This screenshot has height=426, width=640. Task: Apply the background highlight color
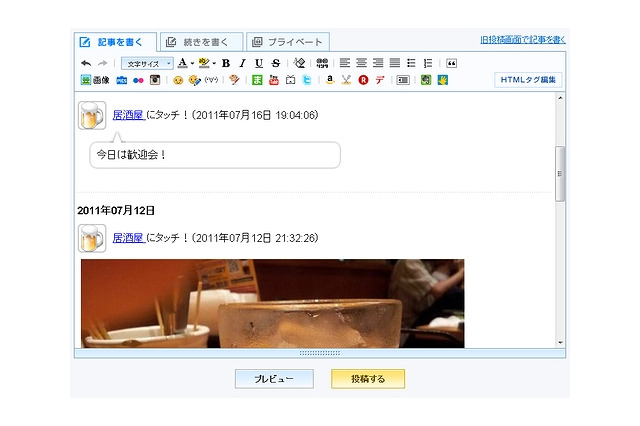pyautogui.click(x=204, y=63)
